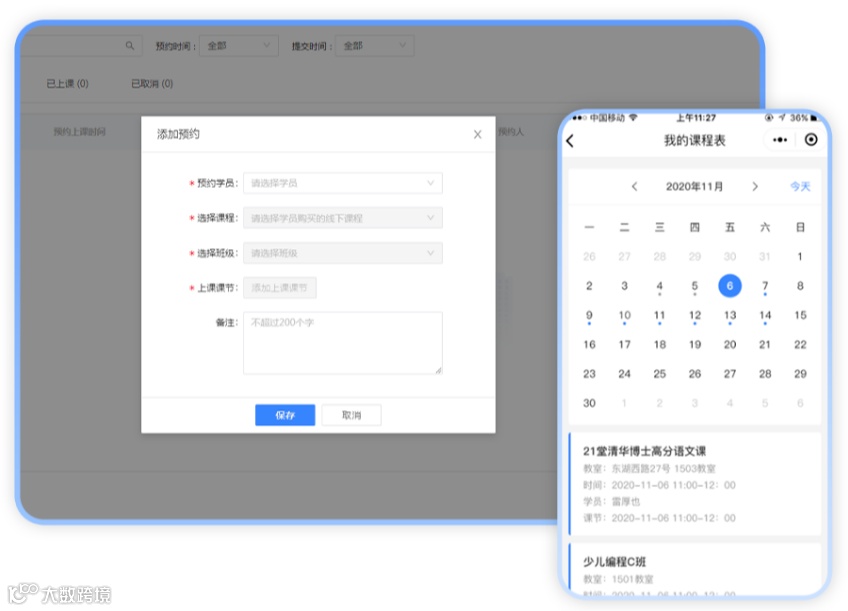Select November 22 in the calendar
848x611 pixels.
click(800, 344)
